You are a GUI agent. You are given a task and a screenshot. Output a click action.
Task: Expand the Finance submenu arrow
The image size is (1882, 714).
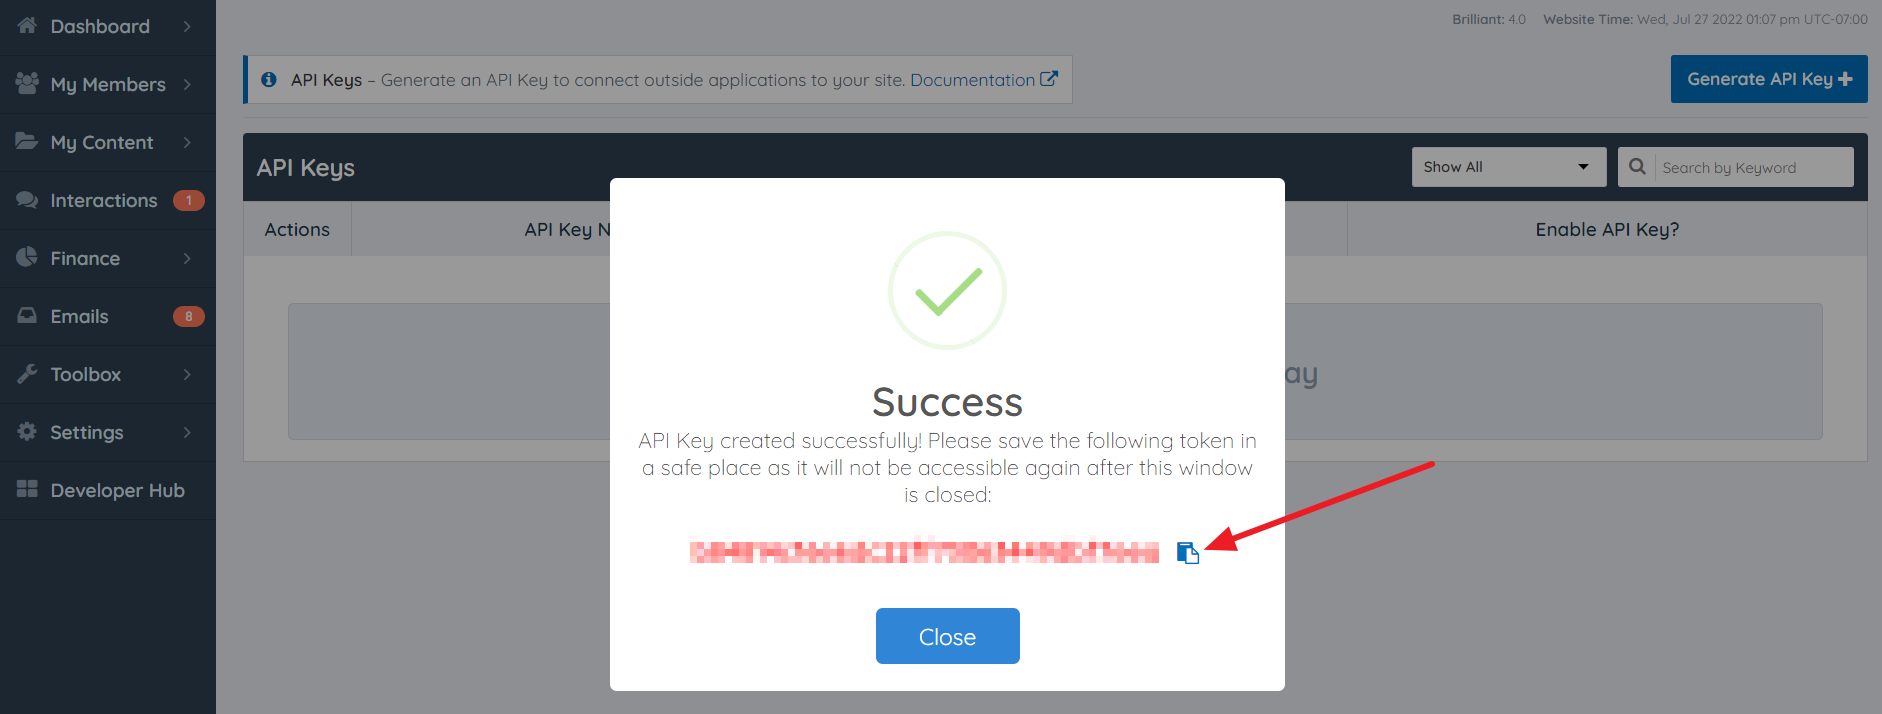[x=187, y=258]
